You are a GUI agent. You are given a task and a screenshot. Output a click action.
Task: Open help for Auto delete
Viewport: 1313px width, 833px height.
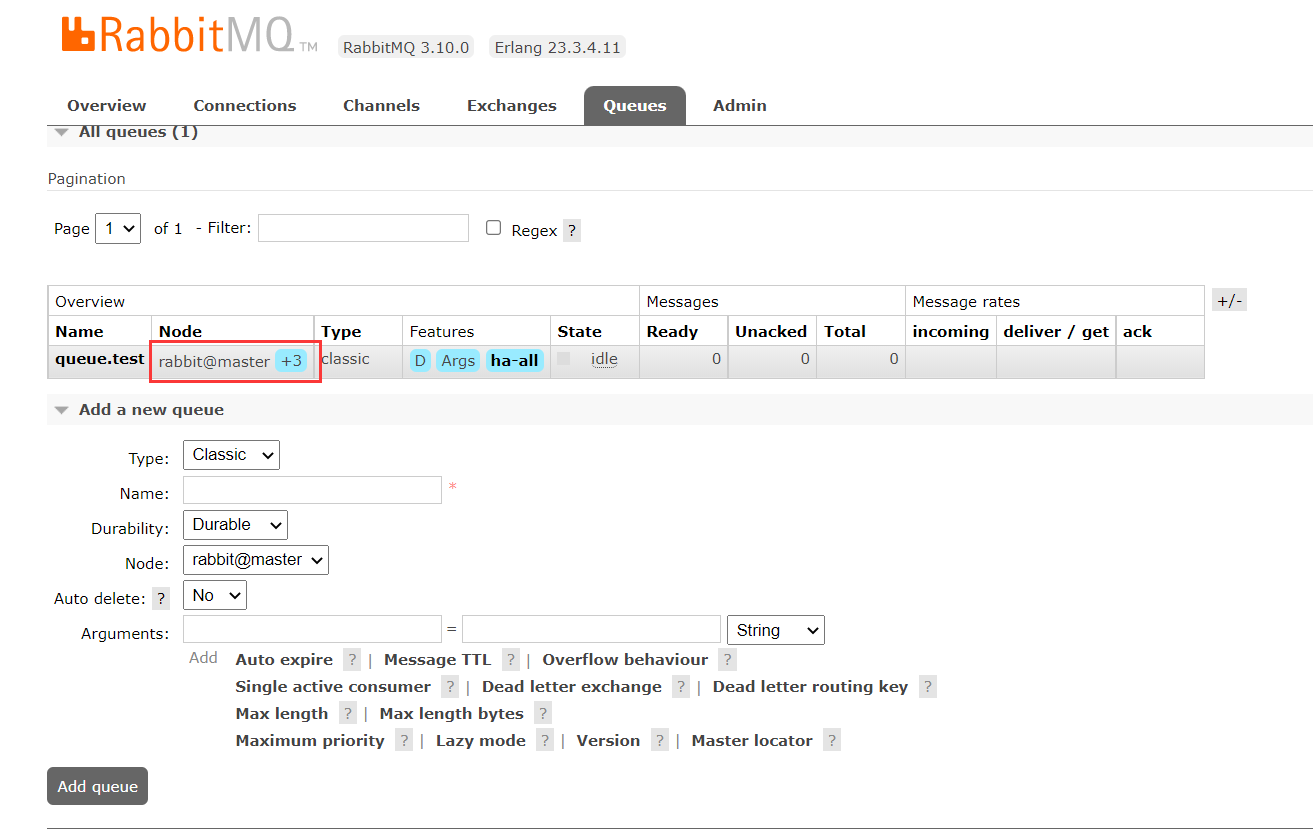(161, 598)
